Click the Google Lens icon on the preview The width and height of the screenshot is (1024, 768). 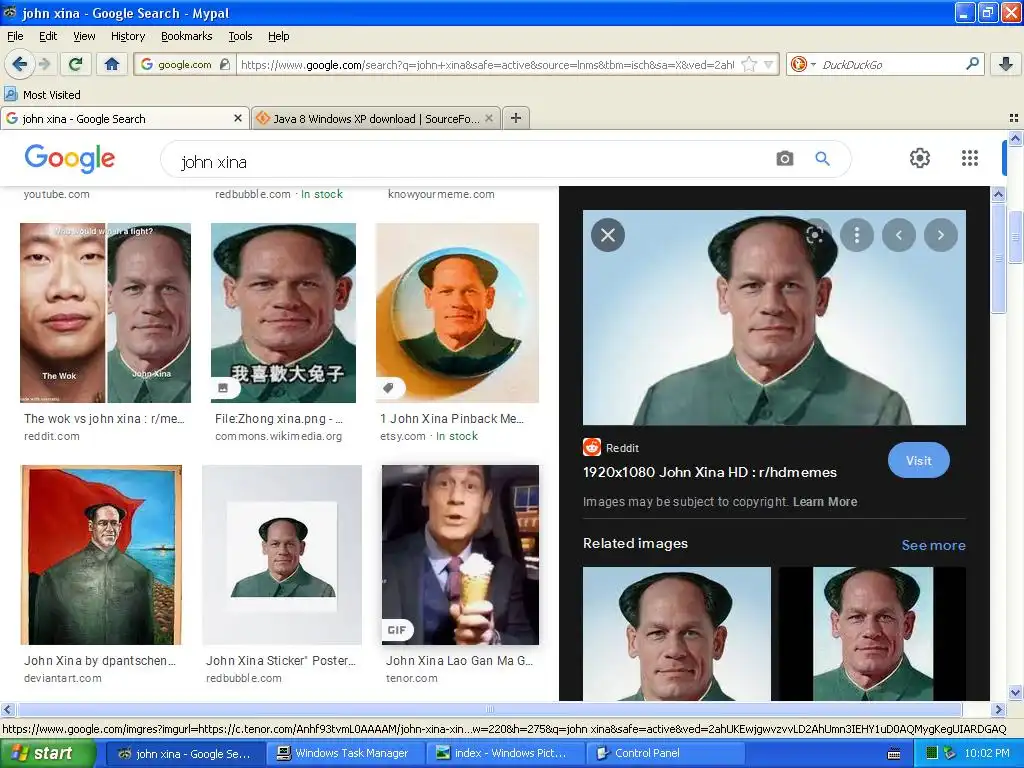point(815,235)
